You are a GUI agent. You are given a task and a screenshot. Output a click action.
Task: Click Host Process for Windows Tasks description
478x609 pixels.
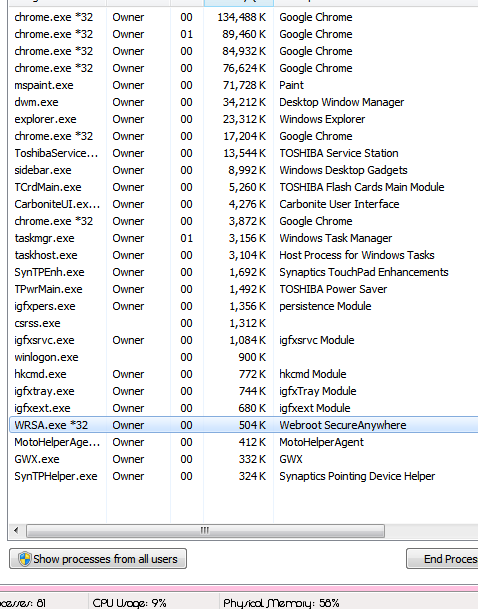click(x=357, y=255)
